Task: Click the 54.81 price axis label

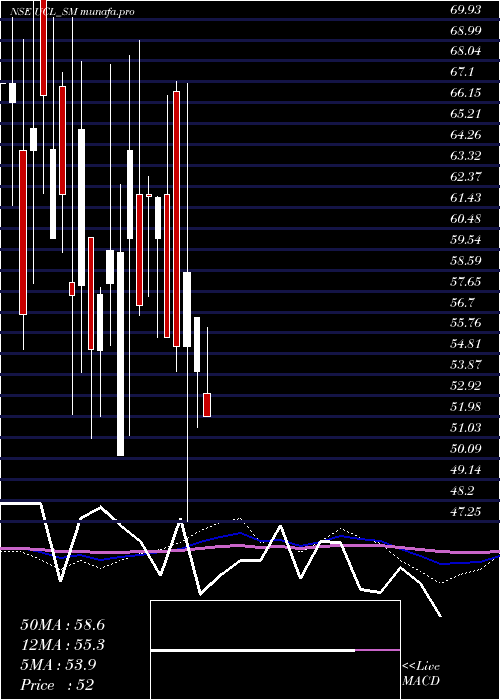Action: click(466, 345)
